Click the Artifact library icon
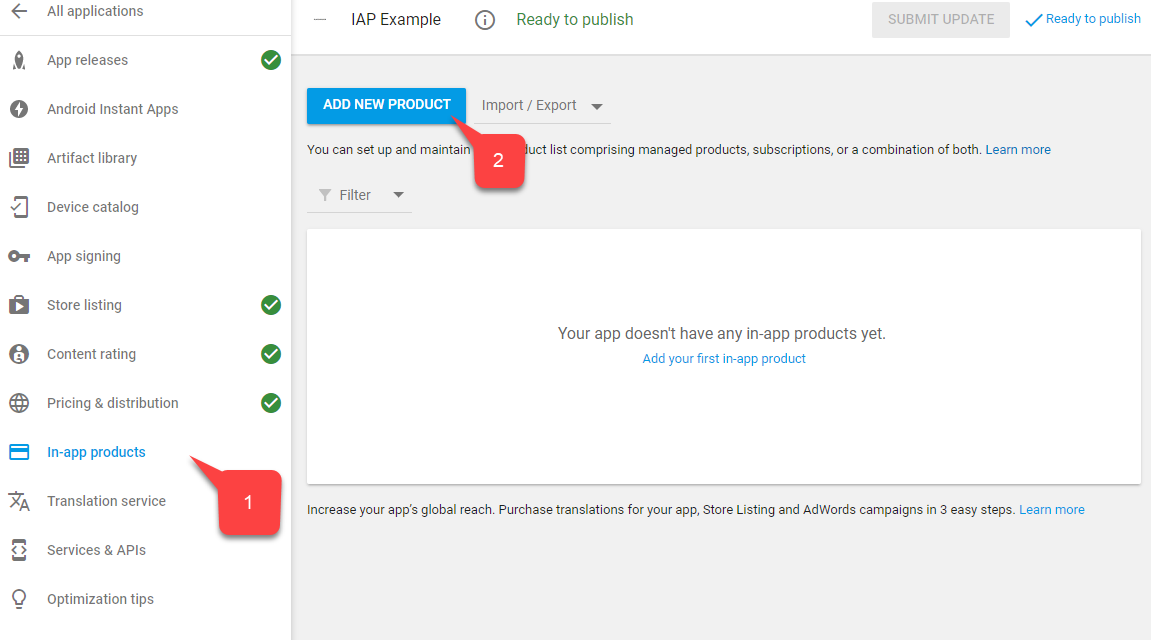 18,157
